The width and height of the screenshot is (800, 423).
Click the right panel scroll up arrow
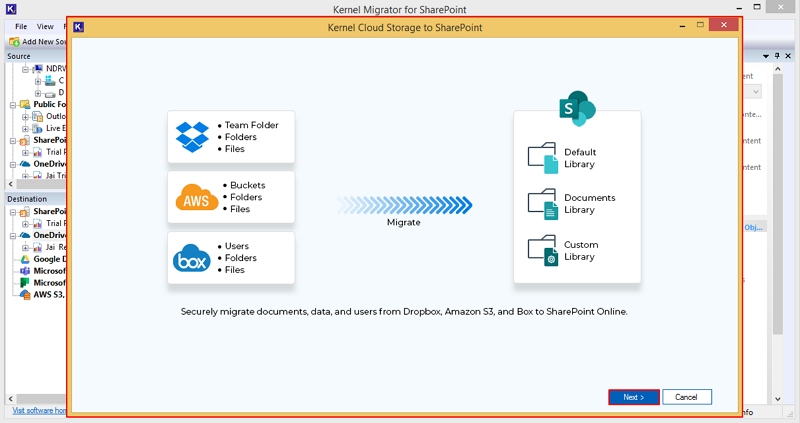(x=778, y=69)
